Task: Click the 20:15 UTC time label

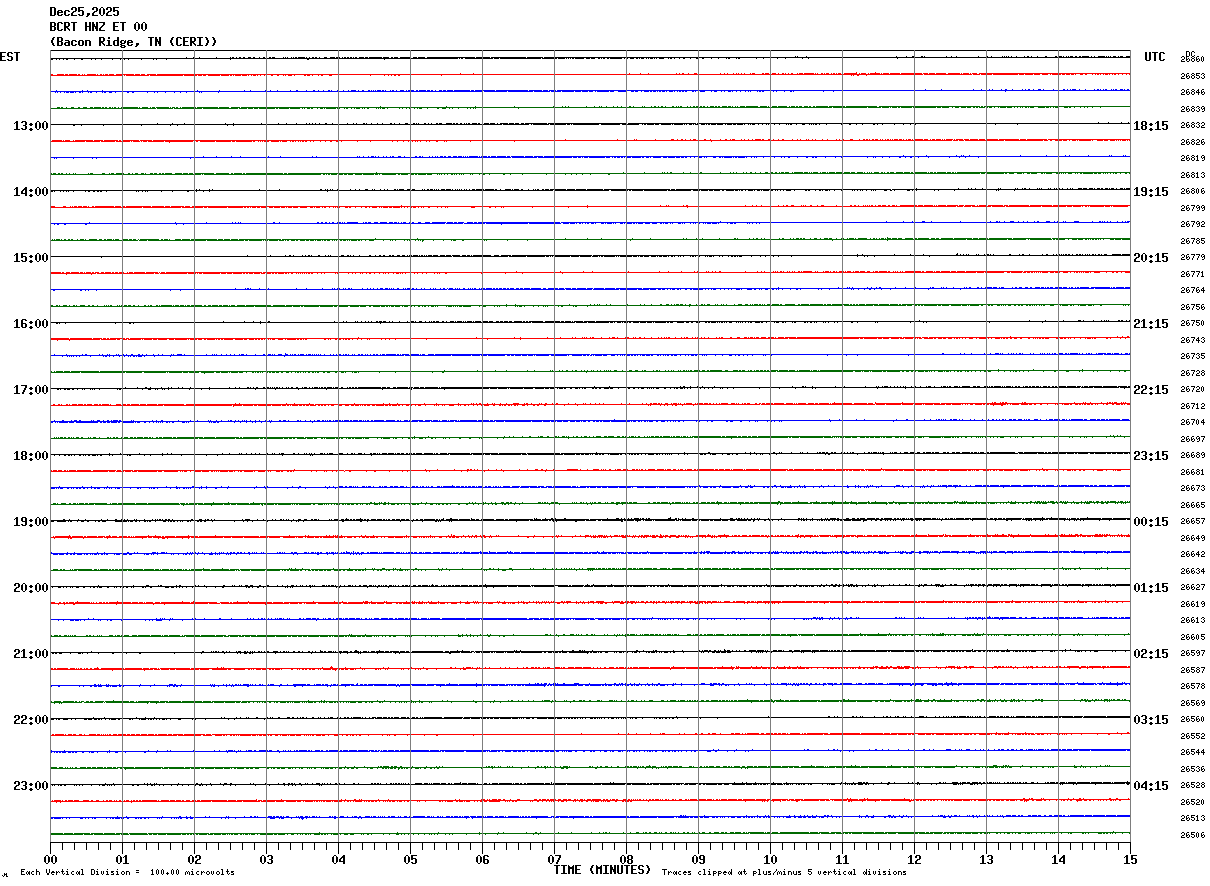Action: (x=1151, y=258)
